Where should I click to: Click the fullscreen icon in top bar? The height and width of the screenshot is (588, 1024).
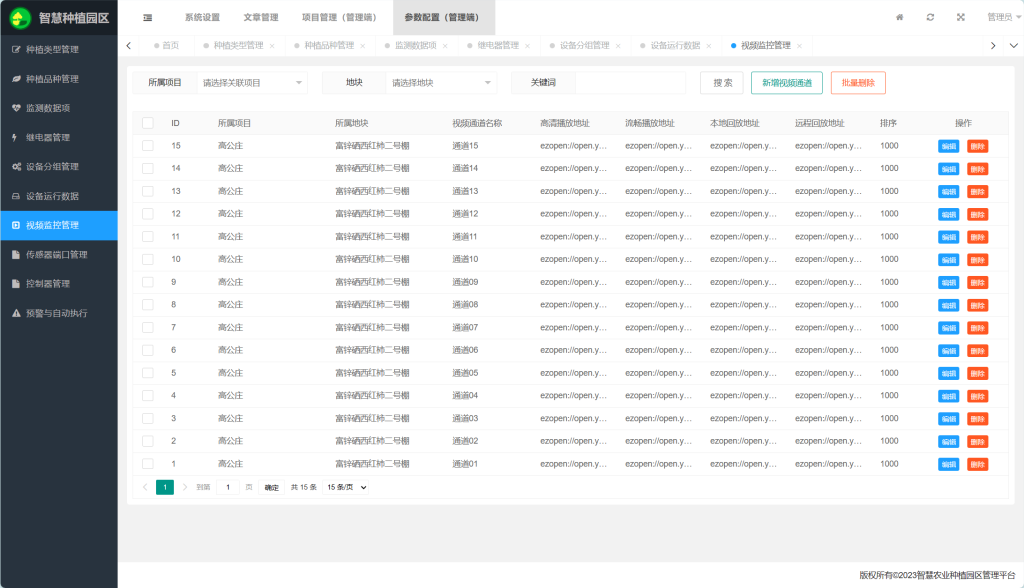(x=961, y=17)
